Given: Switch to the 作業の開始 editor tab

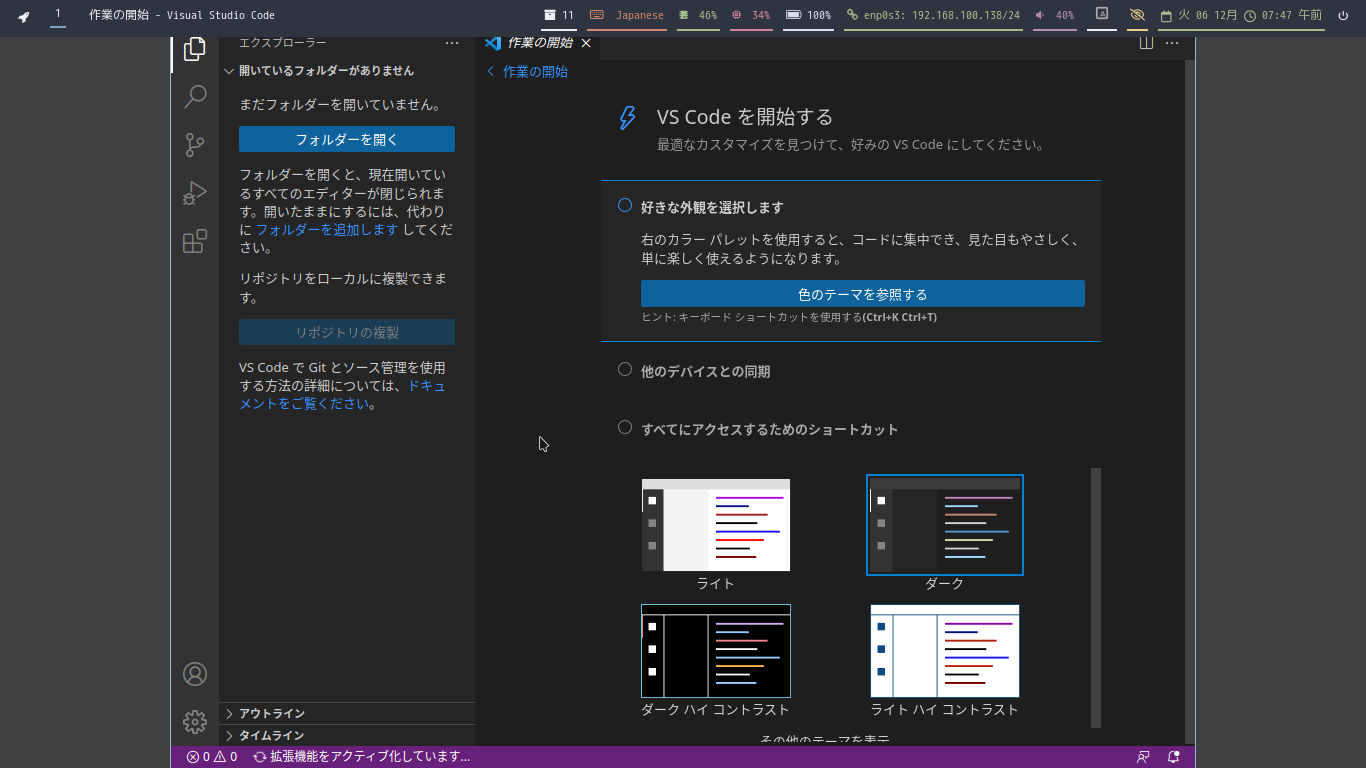Looking at the screenshot, I should coord(538,43).
